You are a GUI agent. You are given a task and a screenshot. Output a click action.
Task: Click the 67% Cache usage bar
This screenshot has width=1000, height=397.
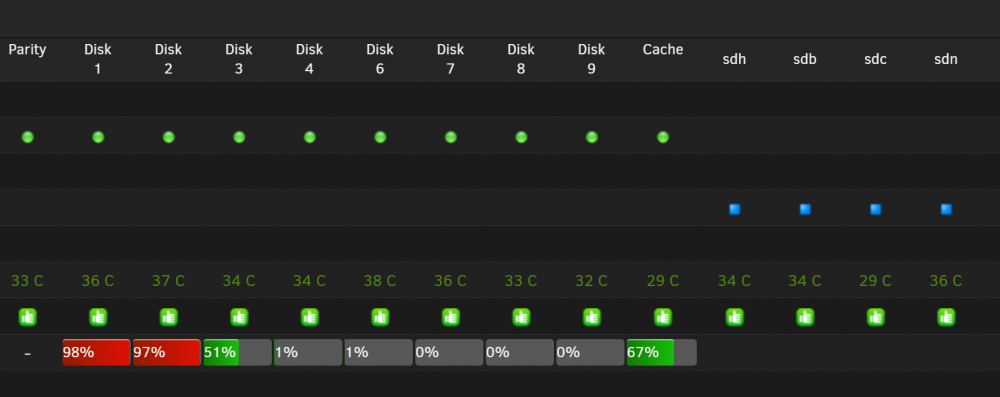661,352
